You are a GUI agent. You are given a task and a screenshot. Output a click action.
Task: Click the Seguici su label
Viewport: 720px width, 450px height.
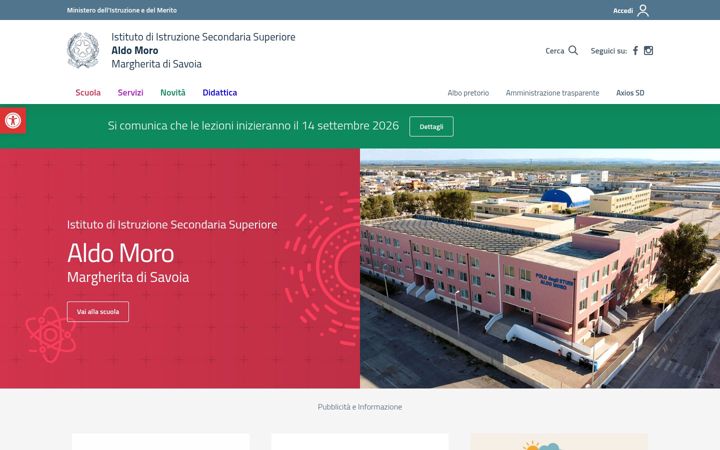click(608, 51)
